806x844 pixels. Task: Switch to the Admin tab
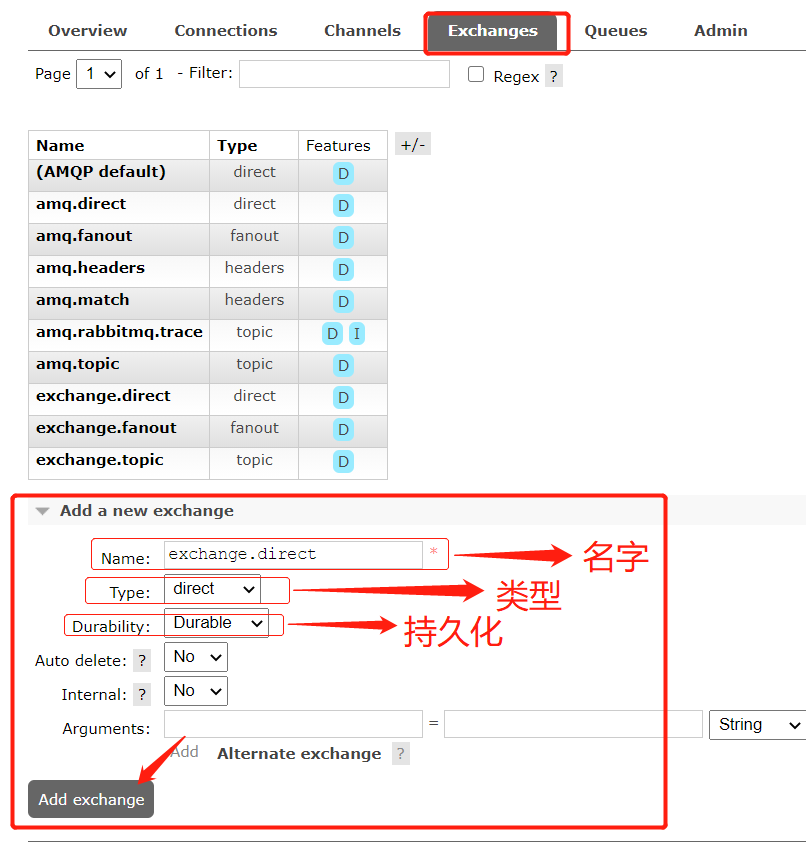[720, 31]
